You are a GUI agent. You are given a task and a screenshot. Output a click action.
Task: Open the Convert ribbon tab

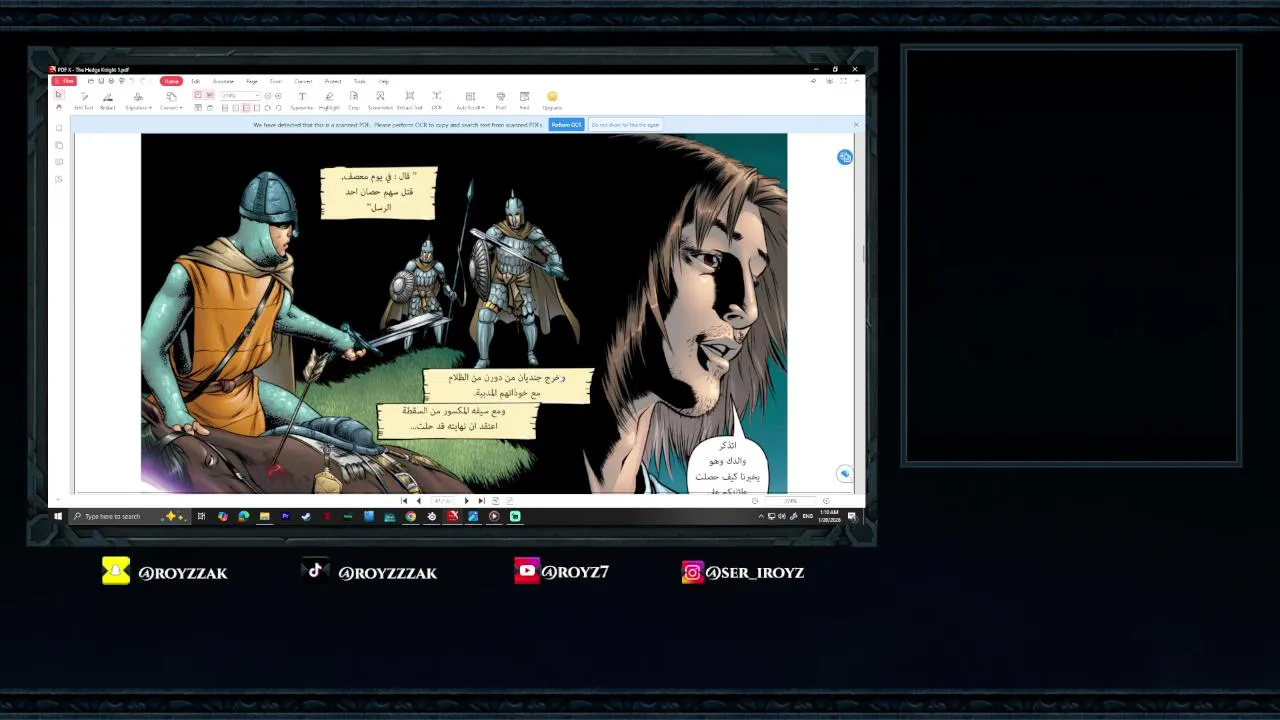(x=303, y=81)
